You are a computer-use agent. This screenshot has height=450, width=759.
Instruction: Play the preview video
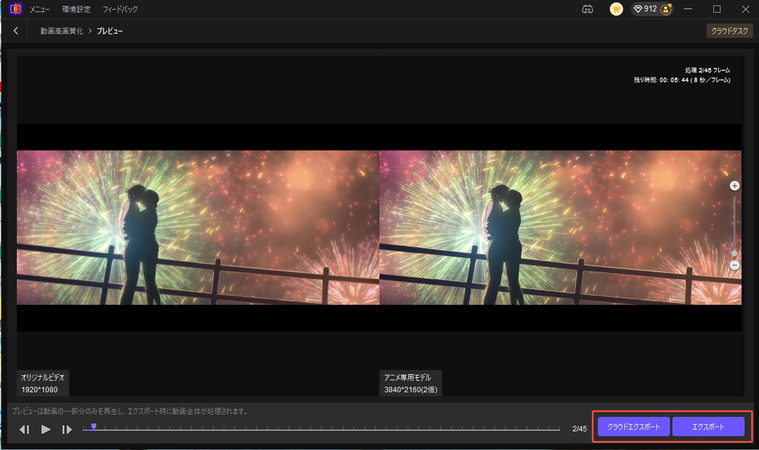click(x=46, y=429)
